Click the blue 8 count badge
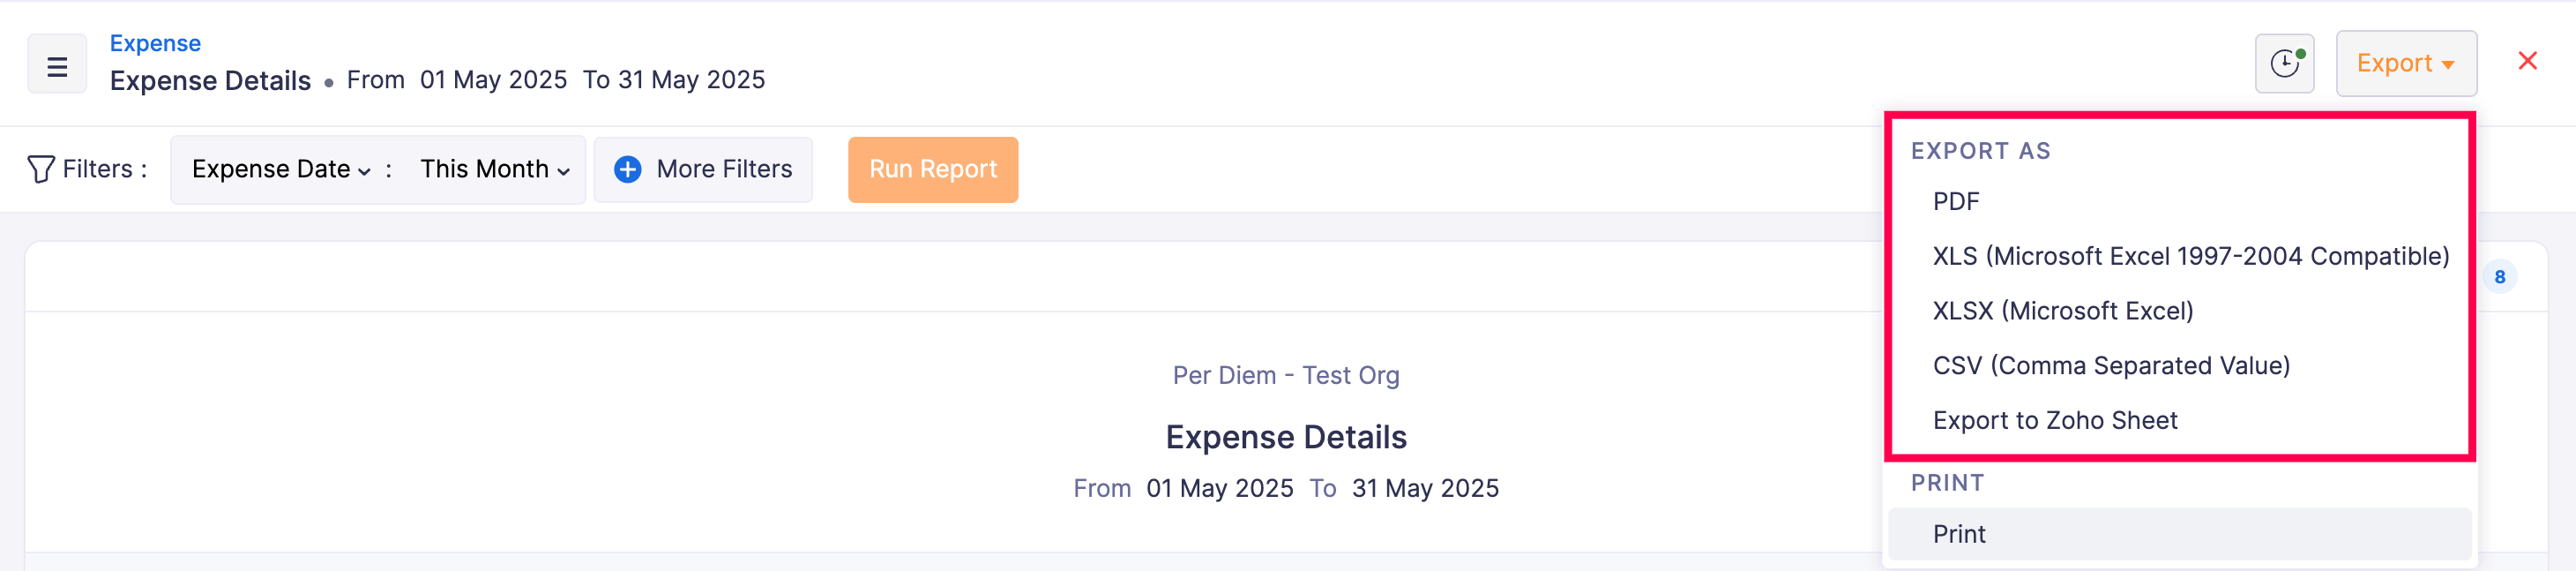The height and width of the screenshot is (571, 2576). pyautogui.click(x=2500, y=275)
